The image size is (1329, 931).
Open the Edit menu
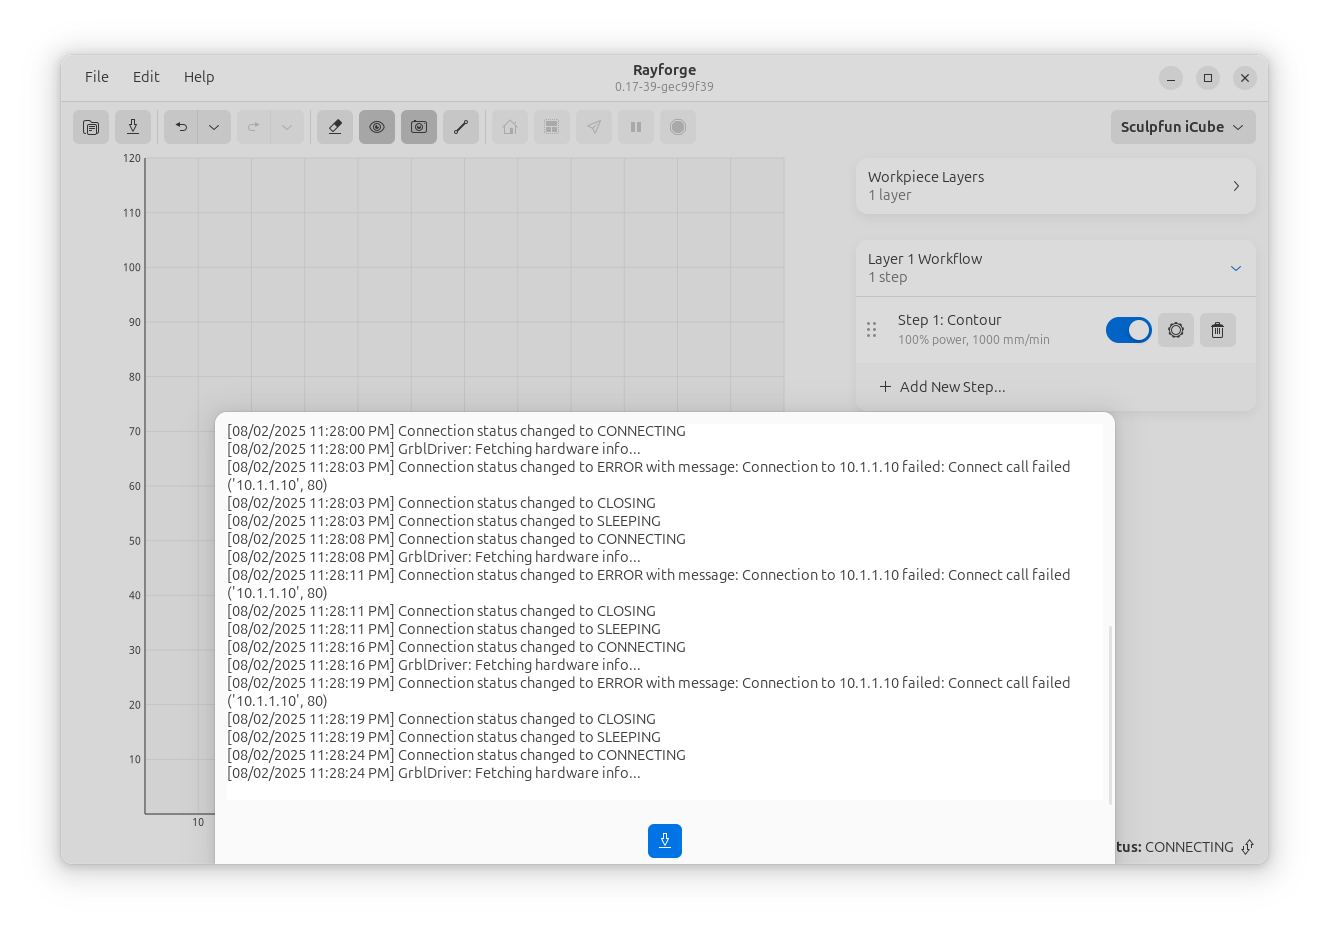coord(146,77)
